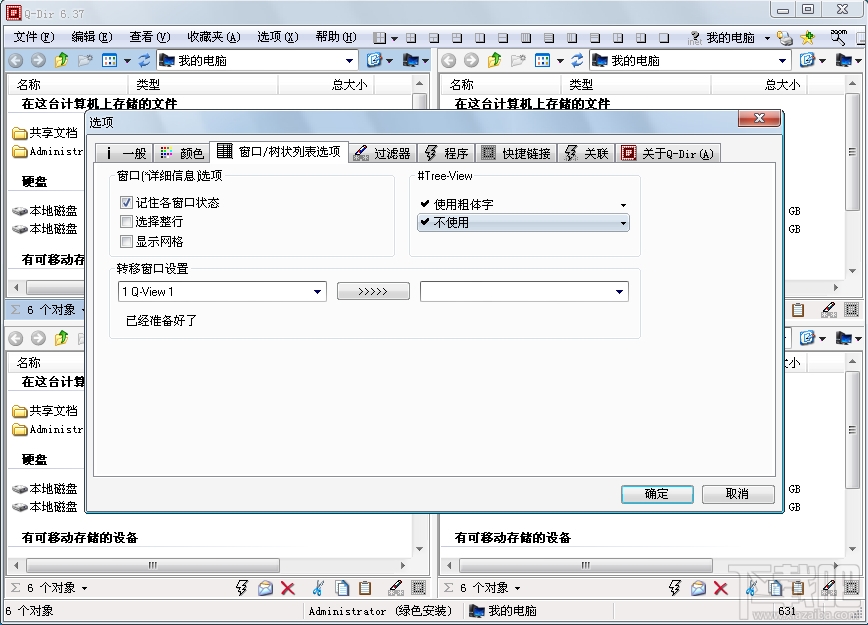Open the 使用粗体字 dropdown

coord(524,204)
